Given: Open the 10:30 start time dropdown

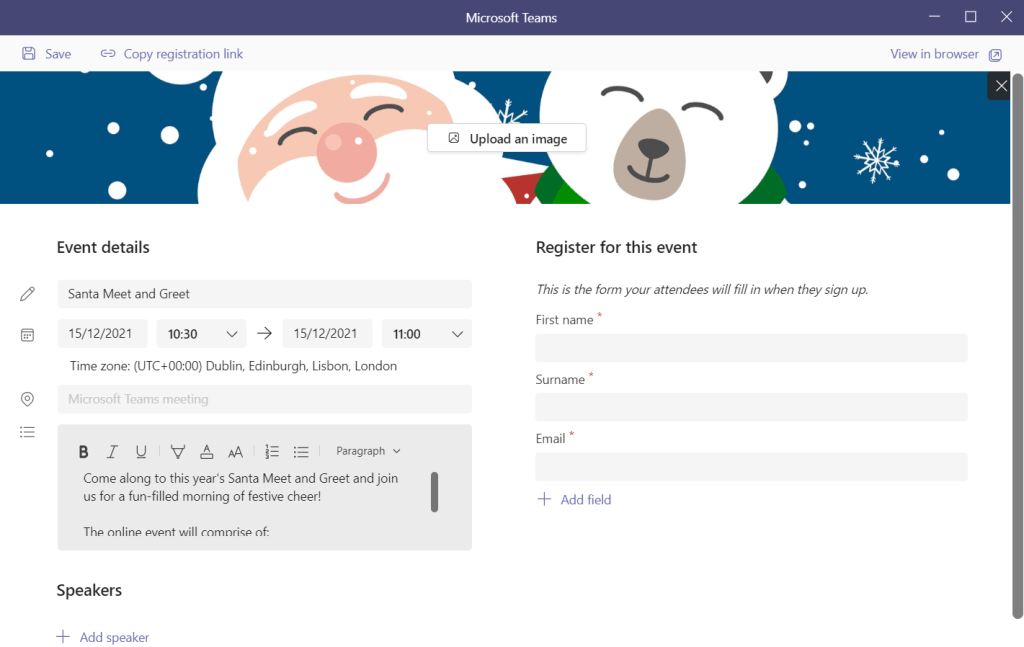Looking at the screenshot, I should click(x=201, y=333).
